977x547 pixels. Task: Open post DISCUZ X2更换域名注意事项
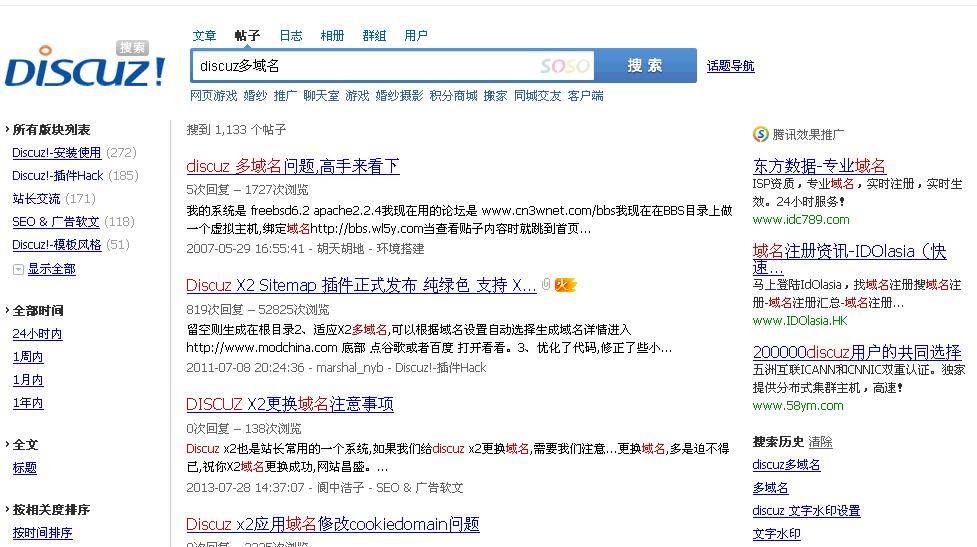[x=290, y=404]
